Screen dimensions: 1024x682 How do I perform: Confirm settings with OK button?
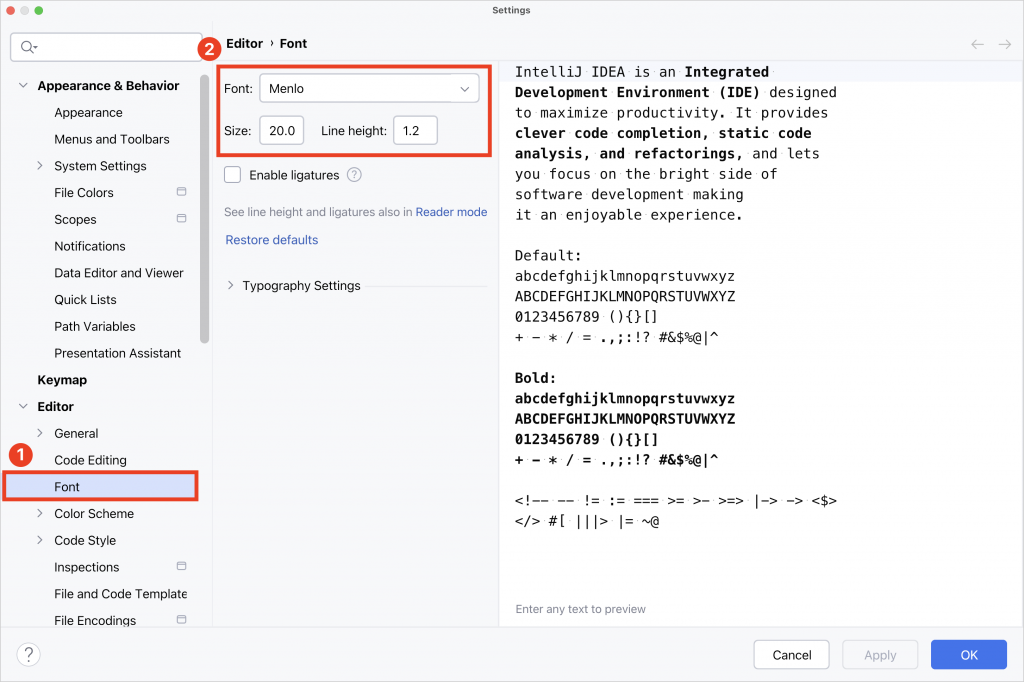tap(968, 655)
